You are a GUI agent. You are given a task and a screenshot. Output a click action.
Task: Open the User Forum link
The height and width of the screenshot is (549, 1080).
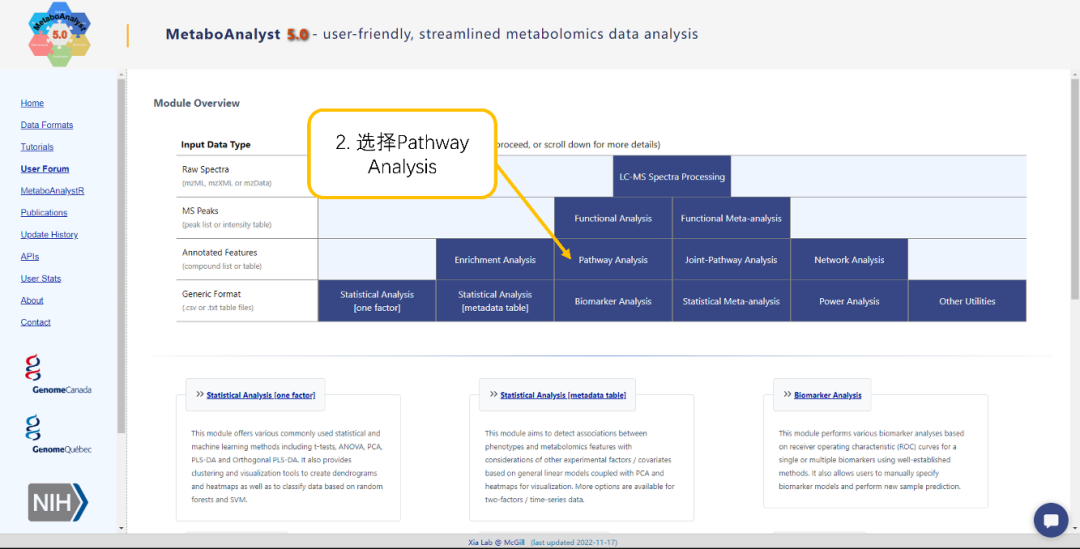[45, 169]
